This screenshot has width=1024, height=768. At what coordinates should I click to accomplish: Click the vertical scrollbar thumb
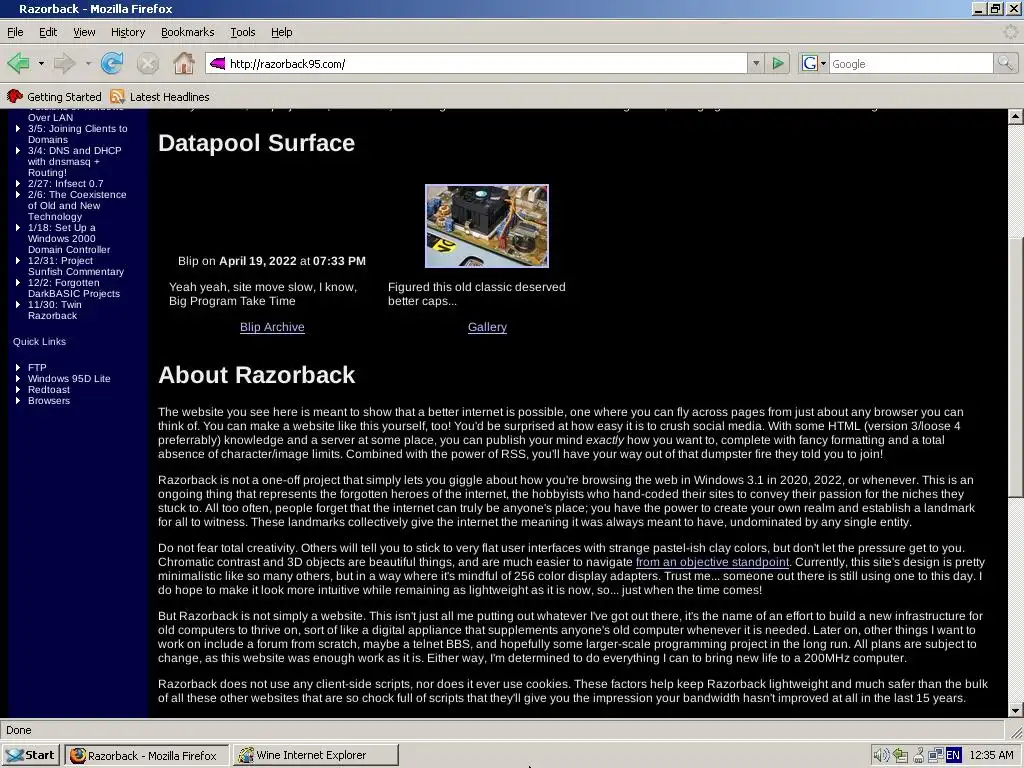[1016, 367]
